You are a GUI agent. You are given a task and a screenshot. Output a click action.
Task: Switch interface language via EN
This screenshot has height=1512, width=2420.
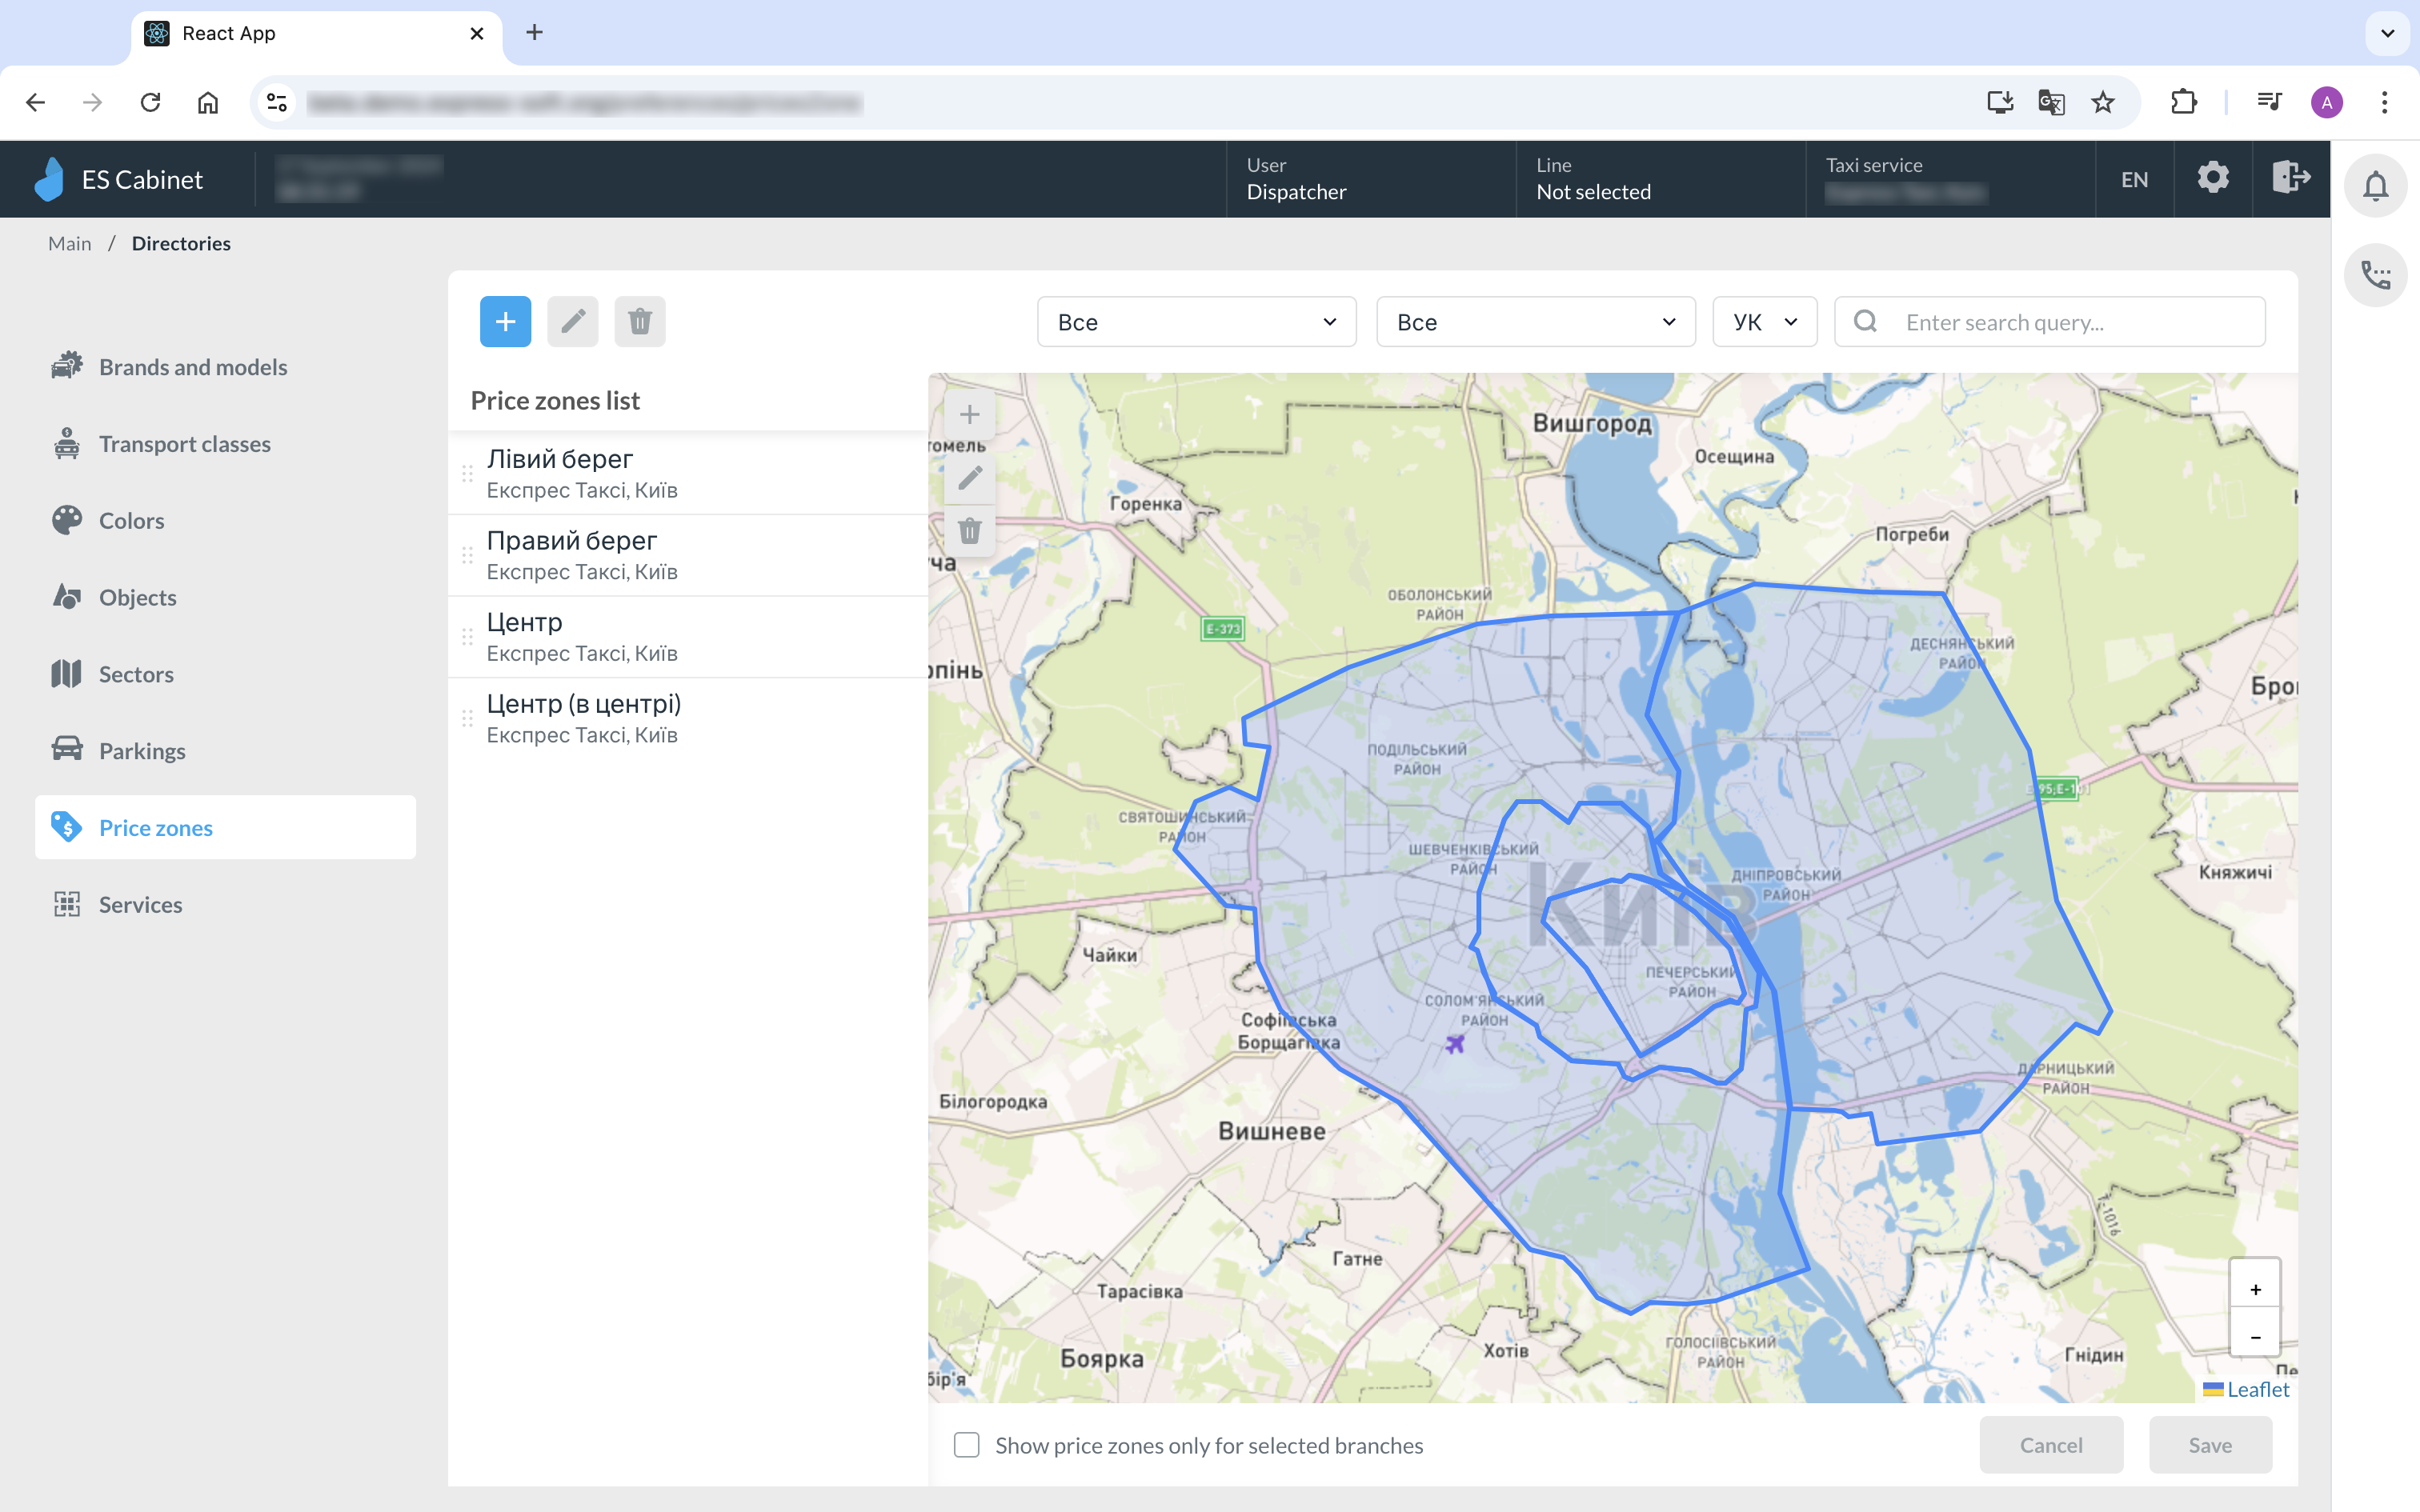[2134, 179]
